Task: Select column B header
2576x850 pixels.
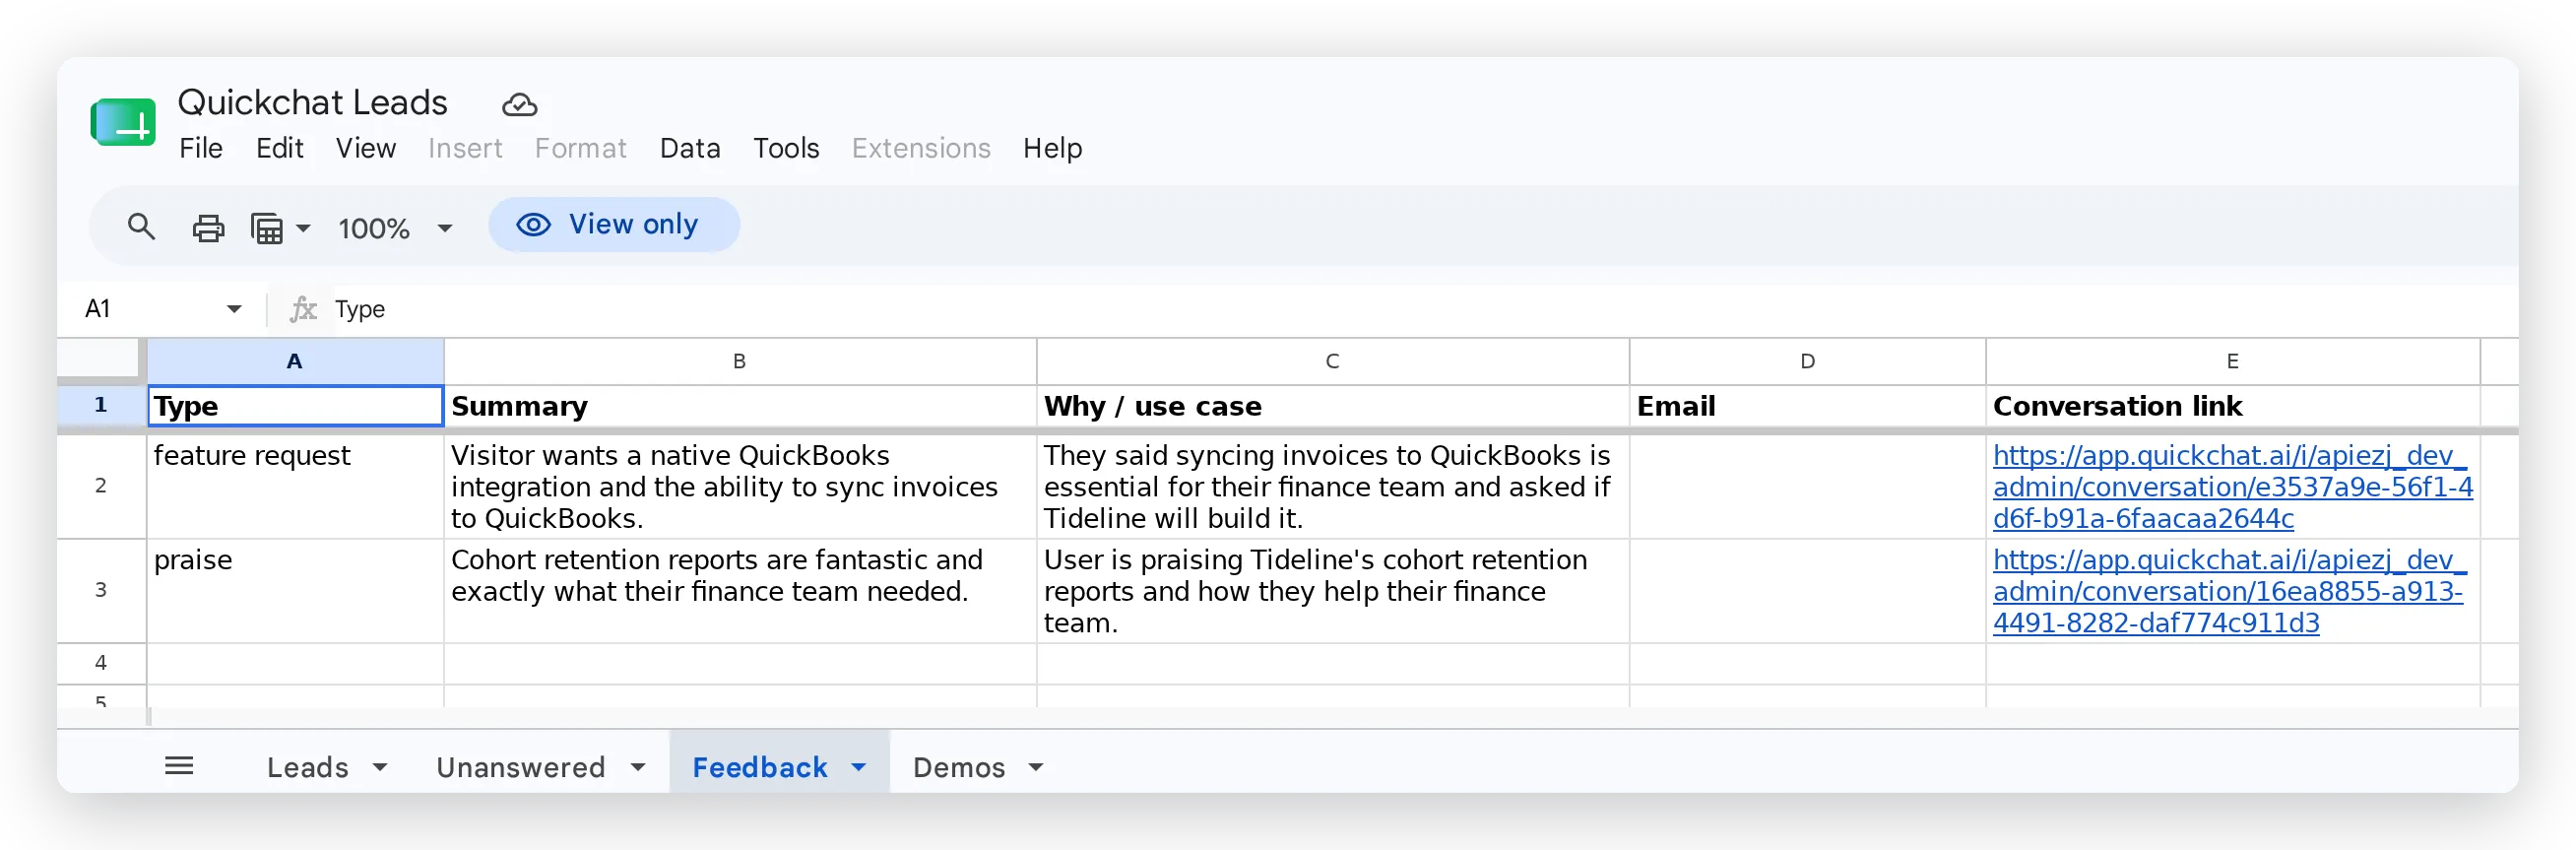Action: 740,361
